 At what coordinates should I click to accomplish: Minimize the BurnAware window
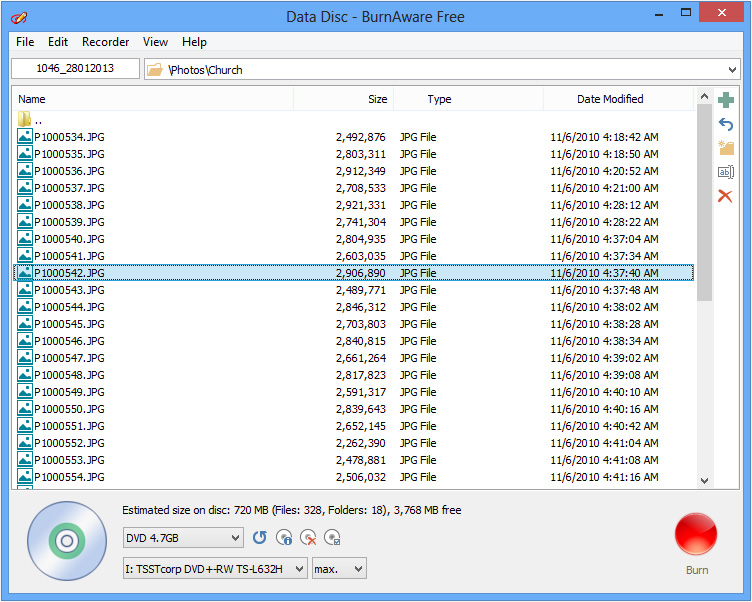[659, 14]
